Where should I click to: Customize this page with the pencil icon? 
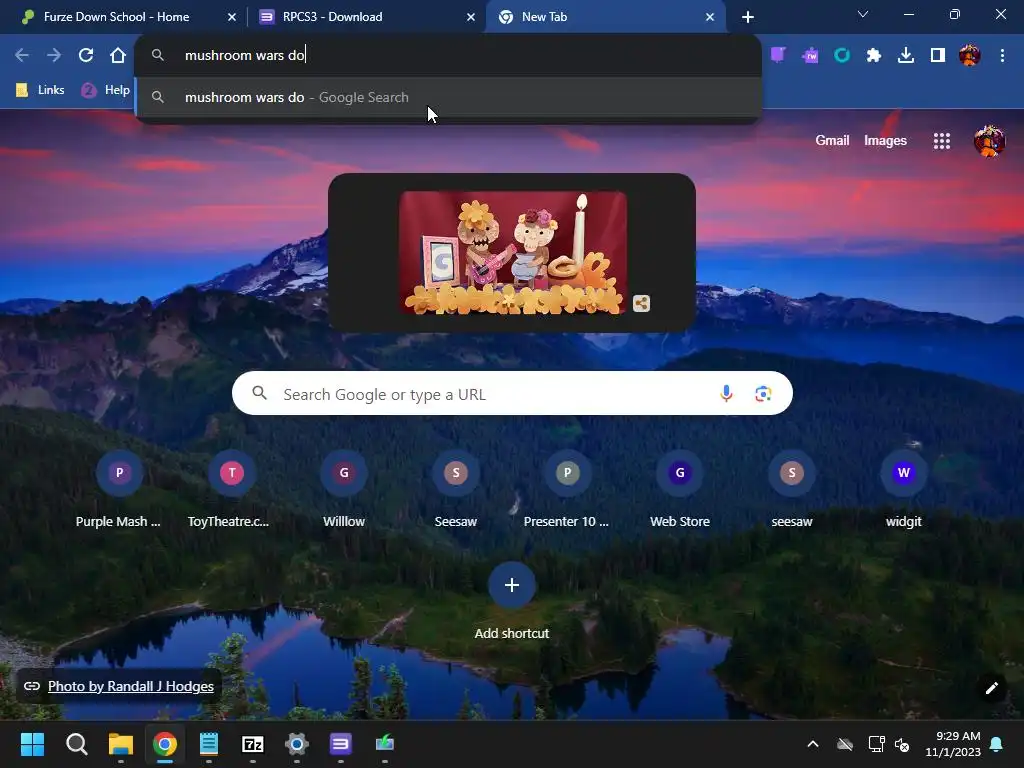coord(991,688)
